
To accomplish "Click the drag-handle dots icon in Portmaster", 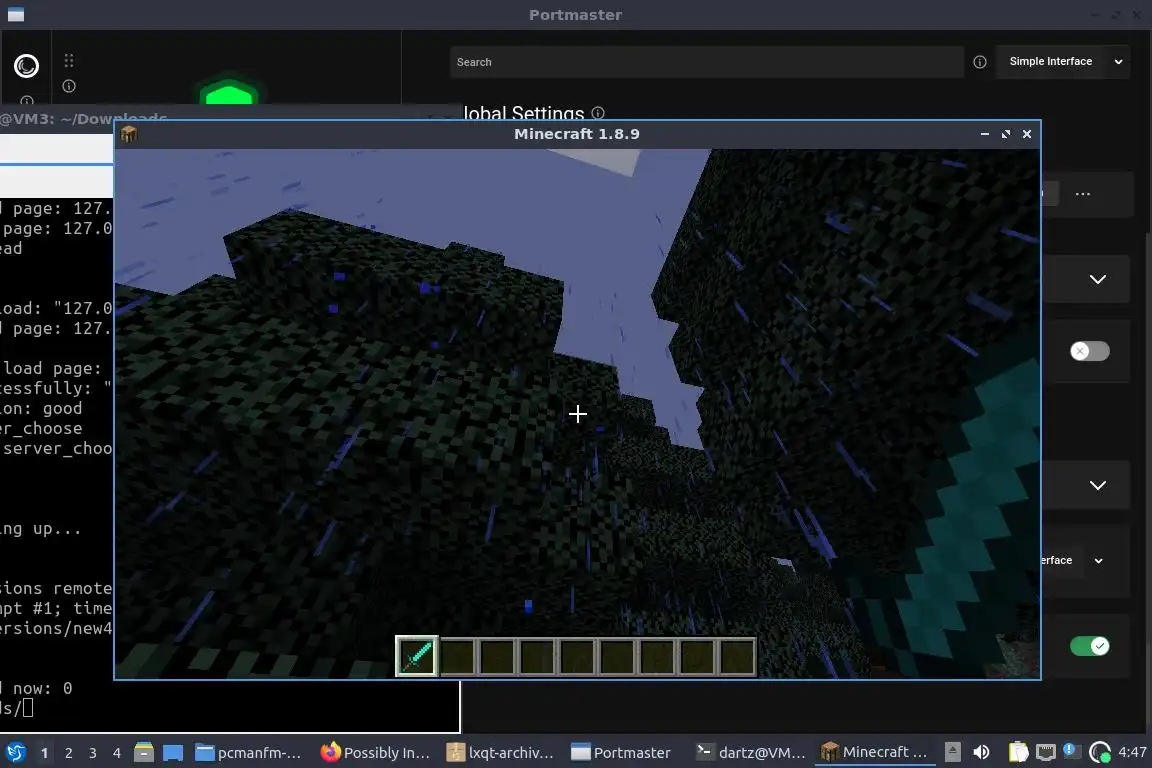I will 69,60.
